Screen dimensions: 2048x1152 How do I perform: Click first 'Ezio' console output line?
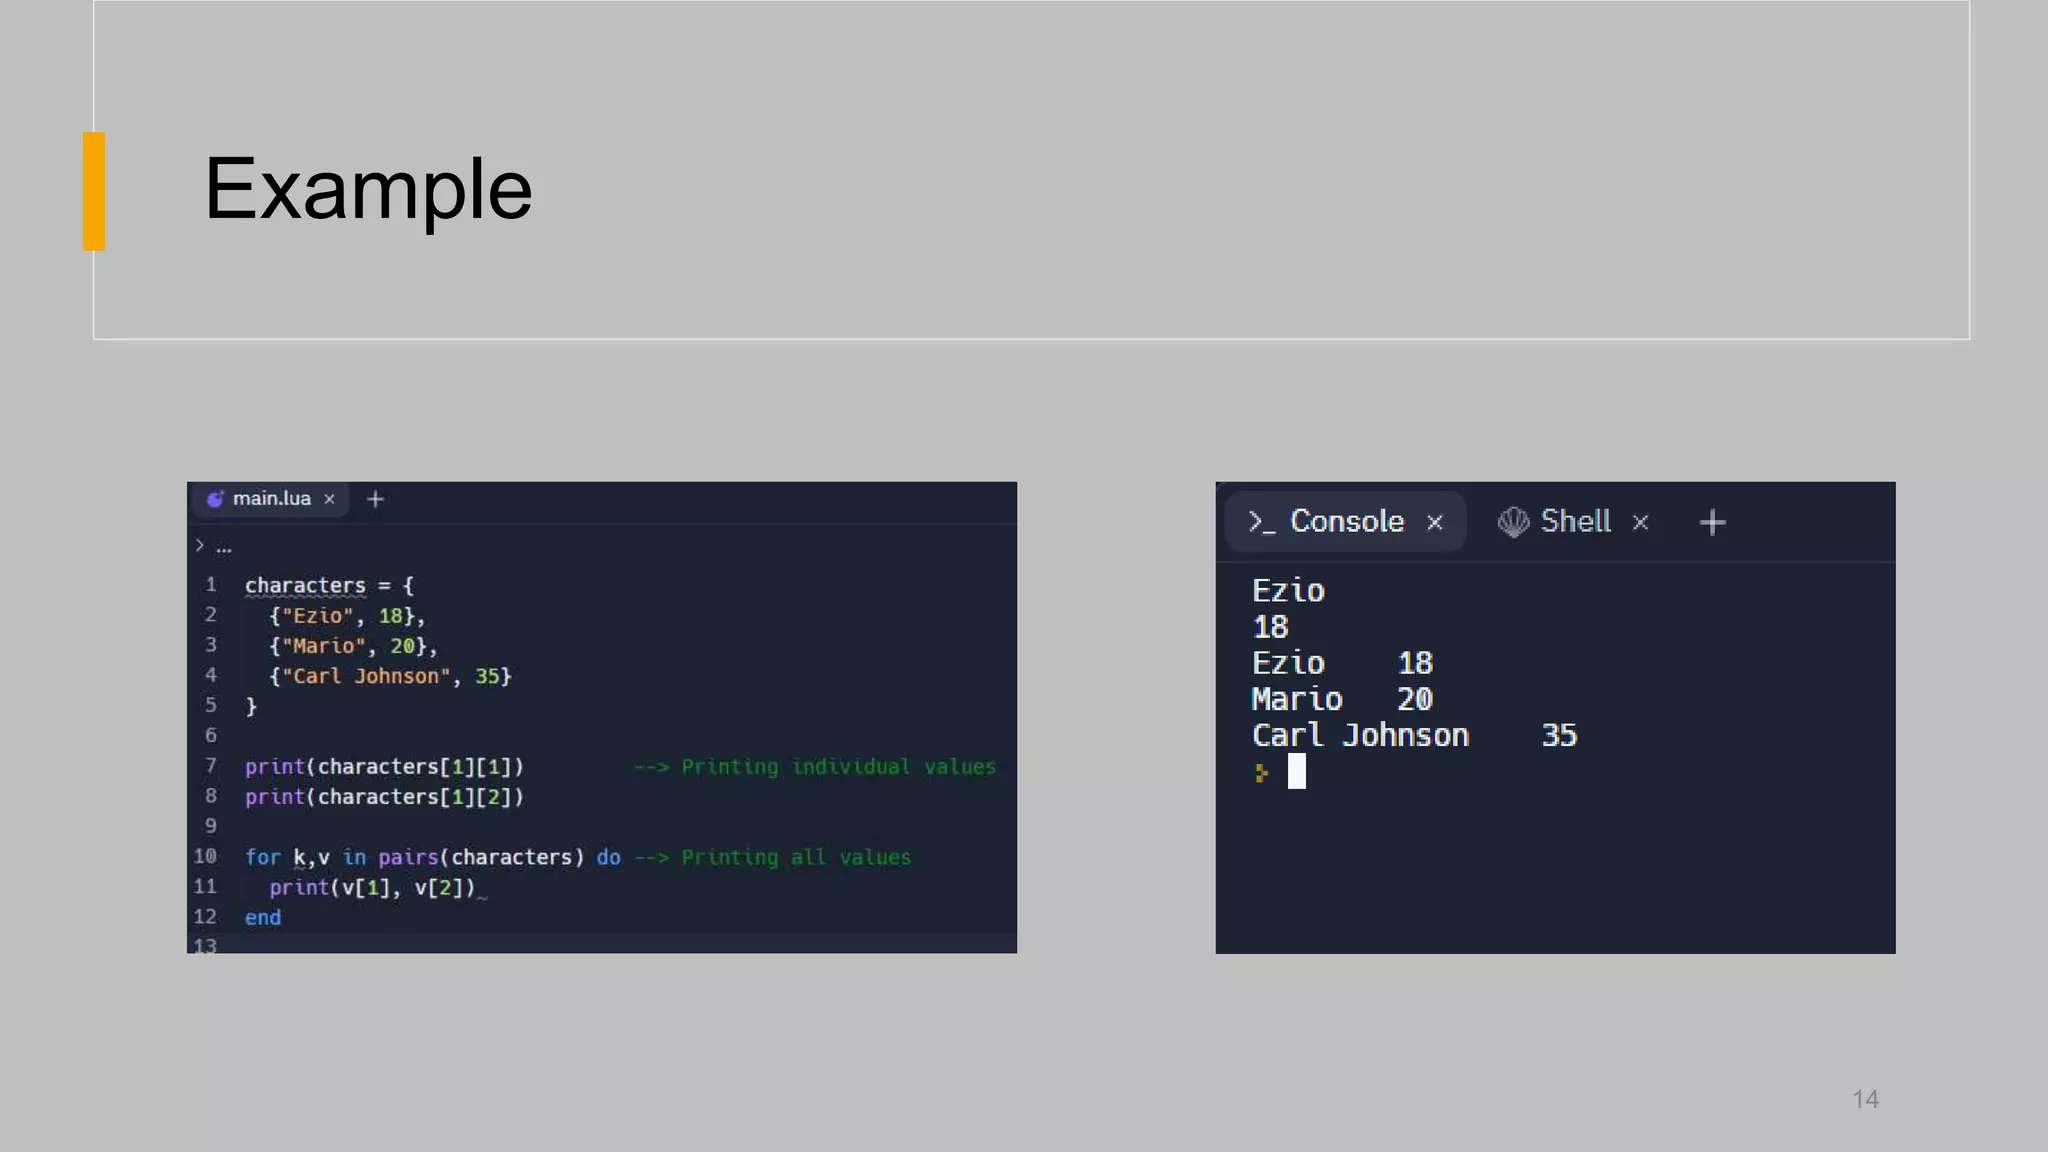click(x=1288, y=591)
